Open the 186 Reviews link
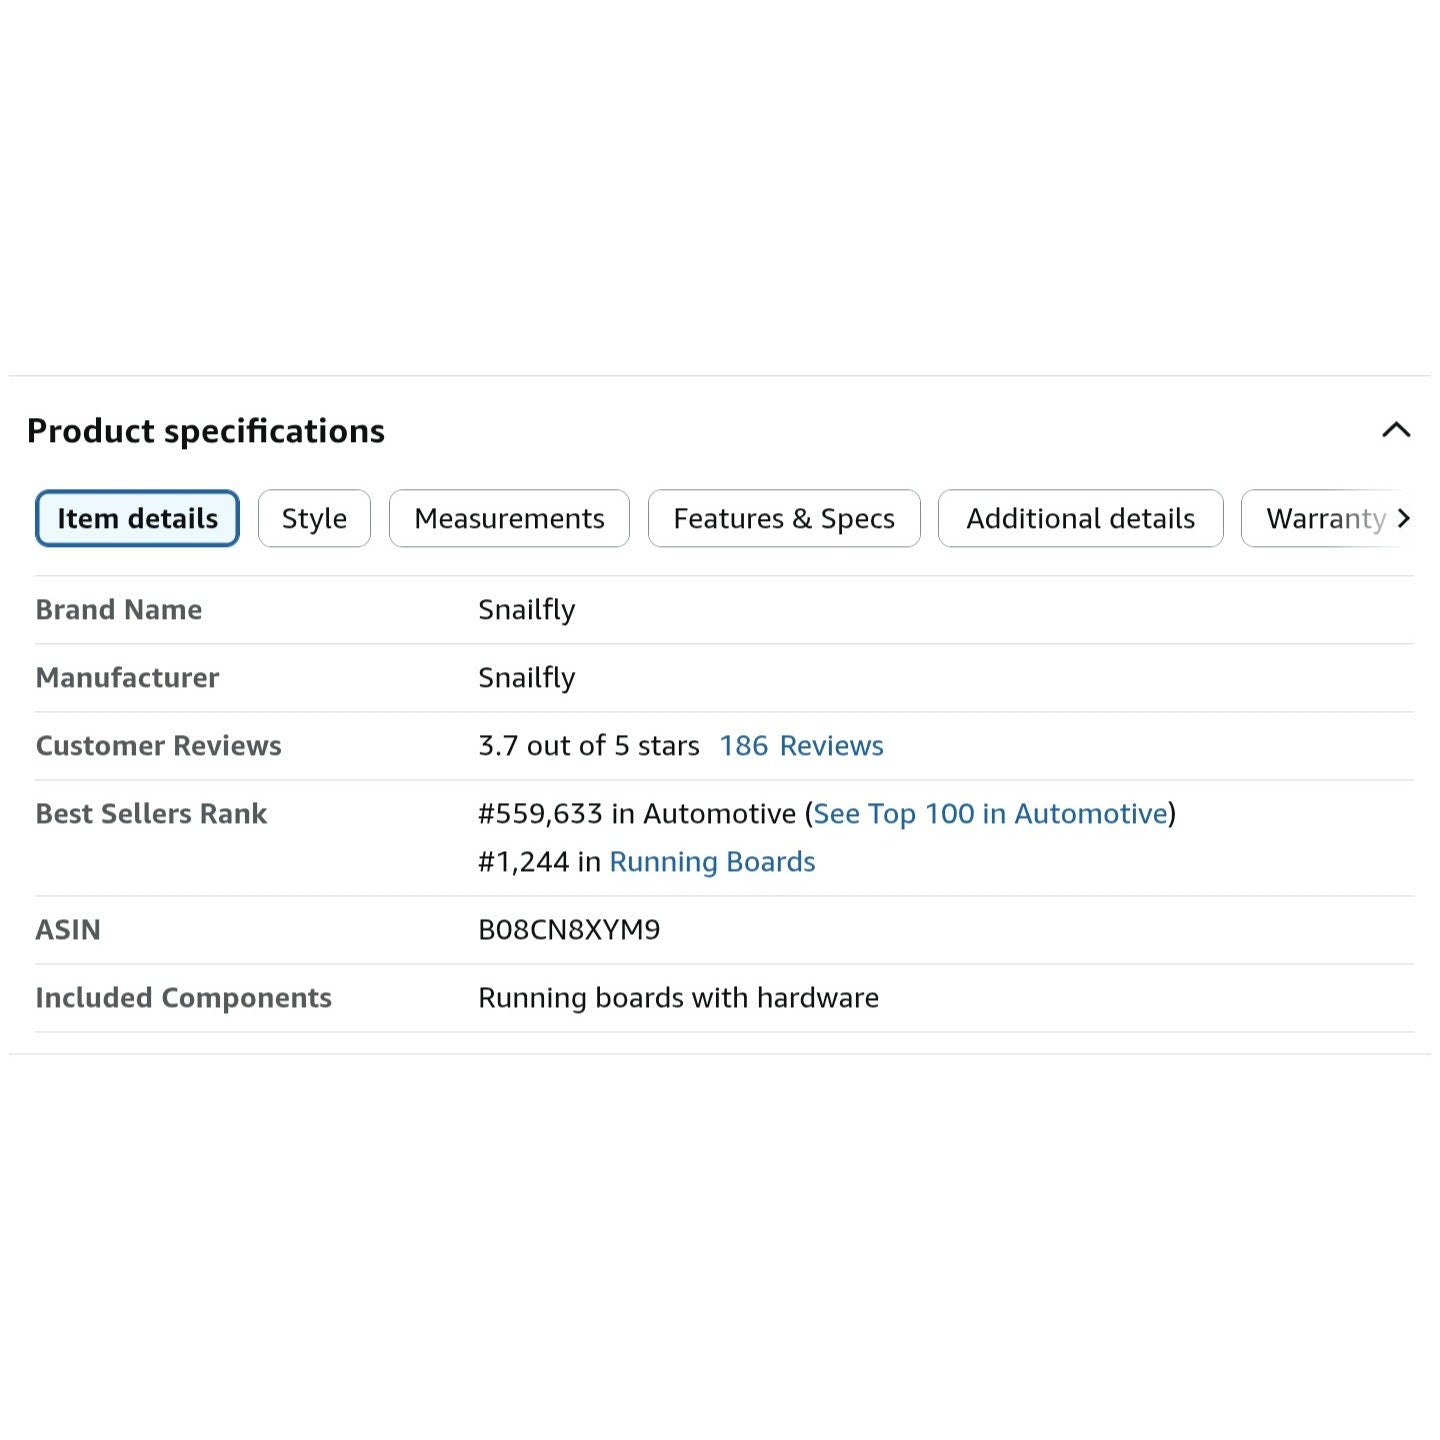Image resolution: width=1440 pixels, height=1440 pixels. click(x=801, y=746)
